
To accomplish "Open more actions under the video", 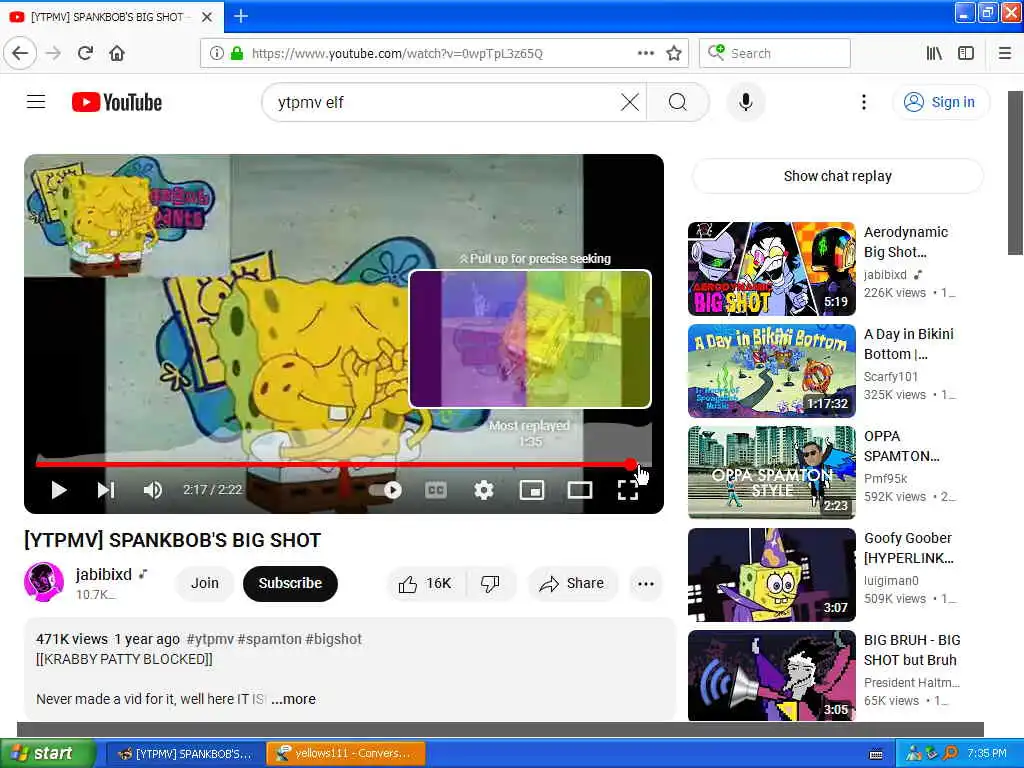I will point(646,583).
